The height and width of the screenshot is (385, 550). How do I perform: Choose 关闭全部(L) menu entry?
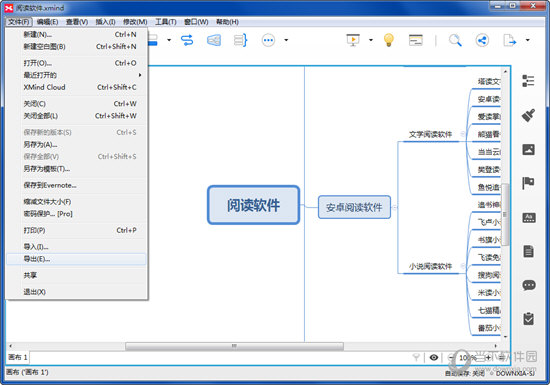(76, 116)
